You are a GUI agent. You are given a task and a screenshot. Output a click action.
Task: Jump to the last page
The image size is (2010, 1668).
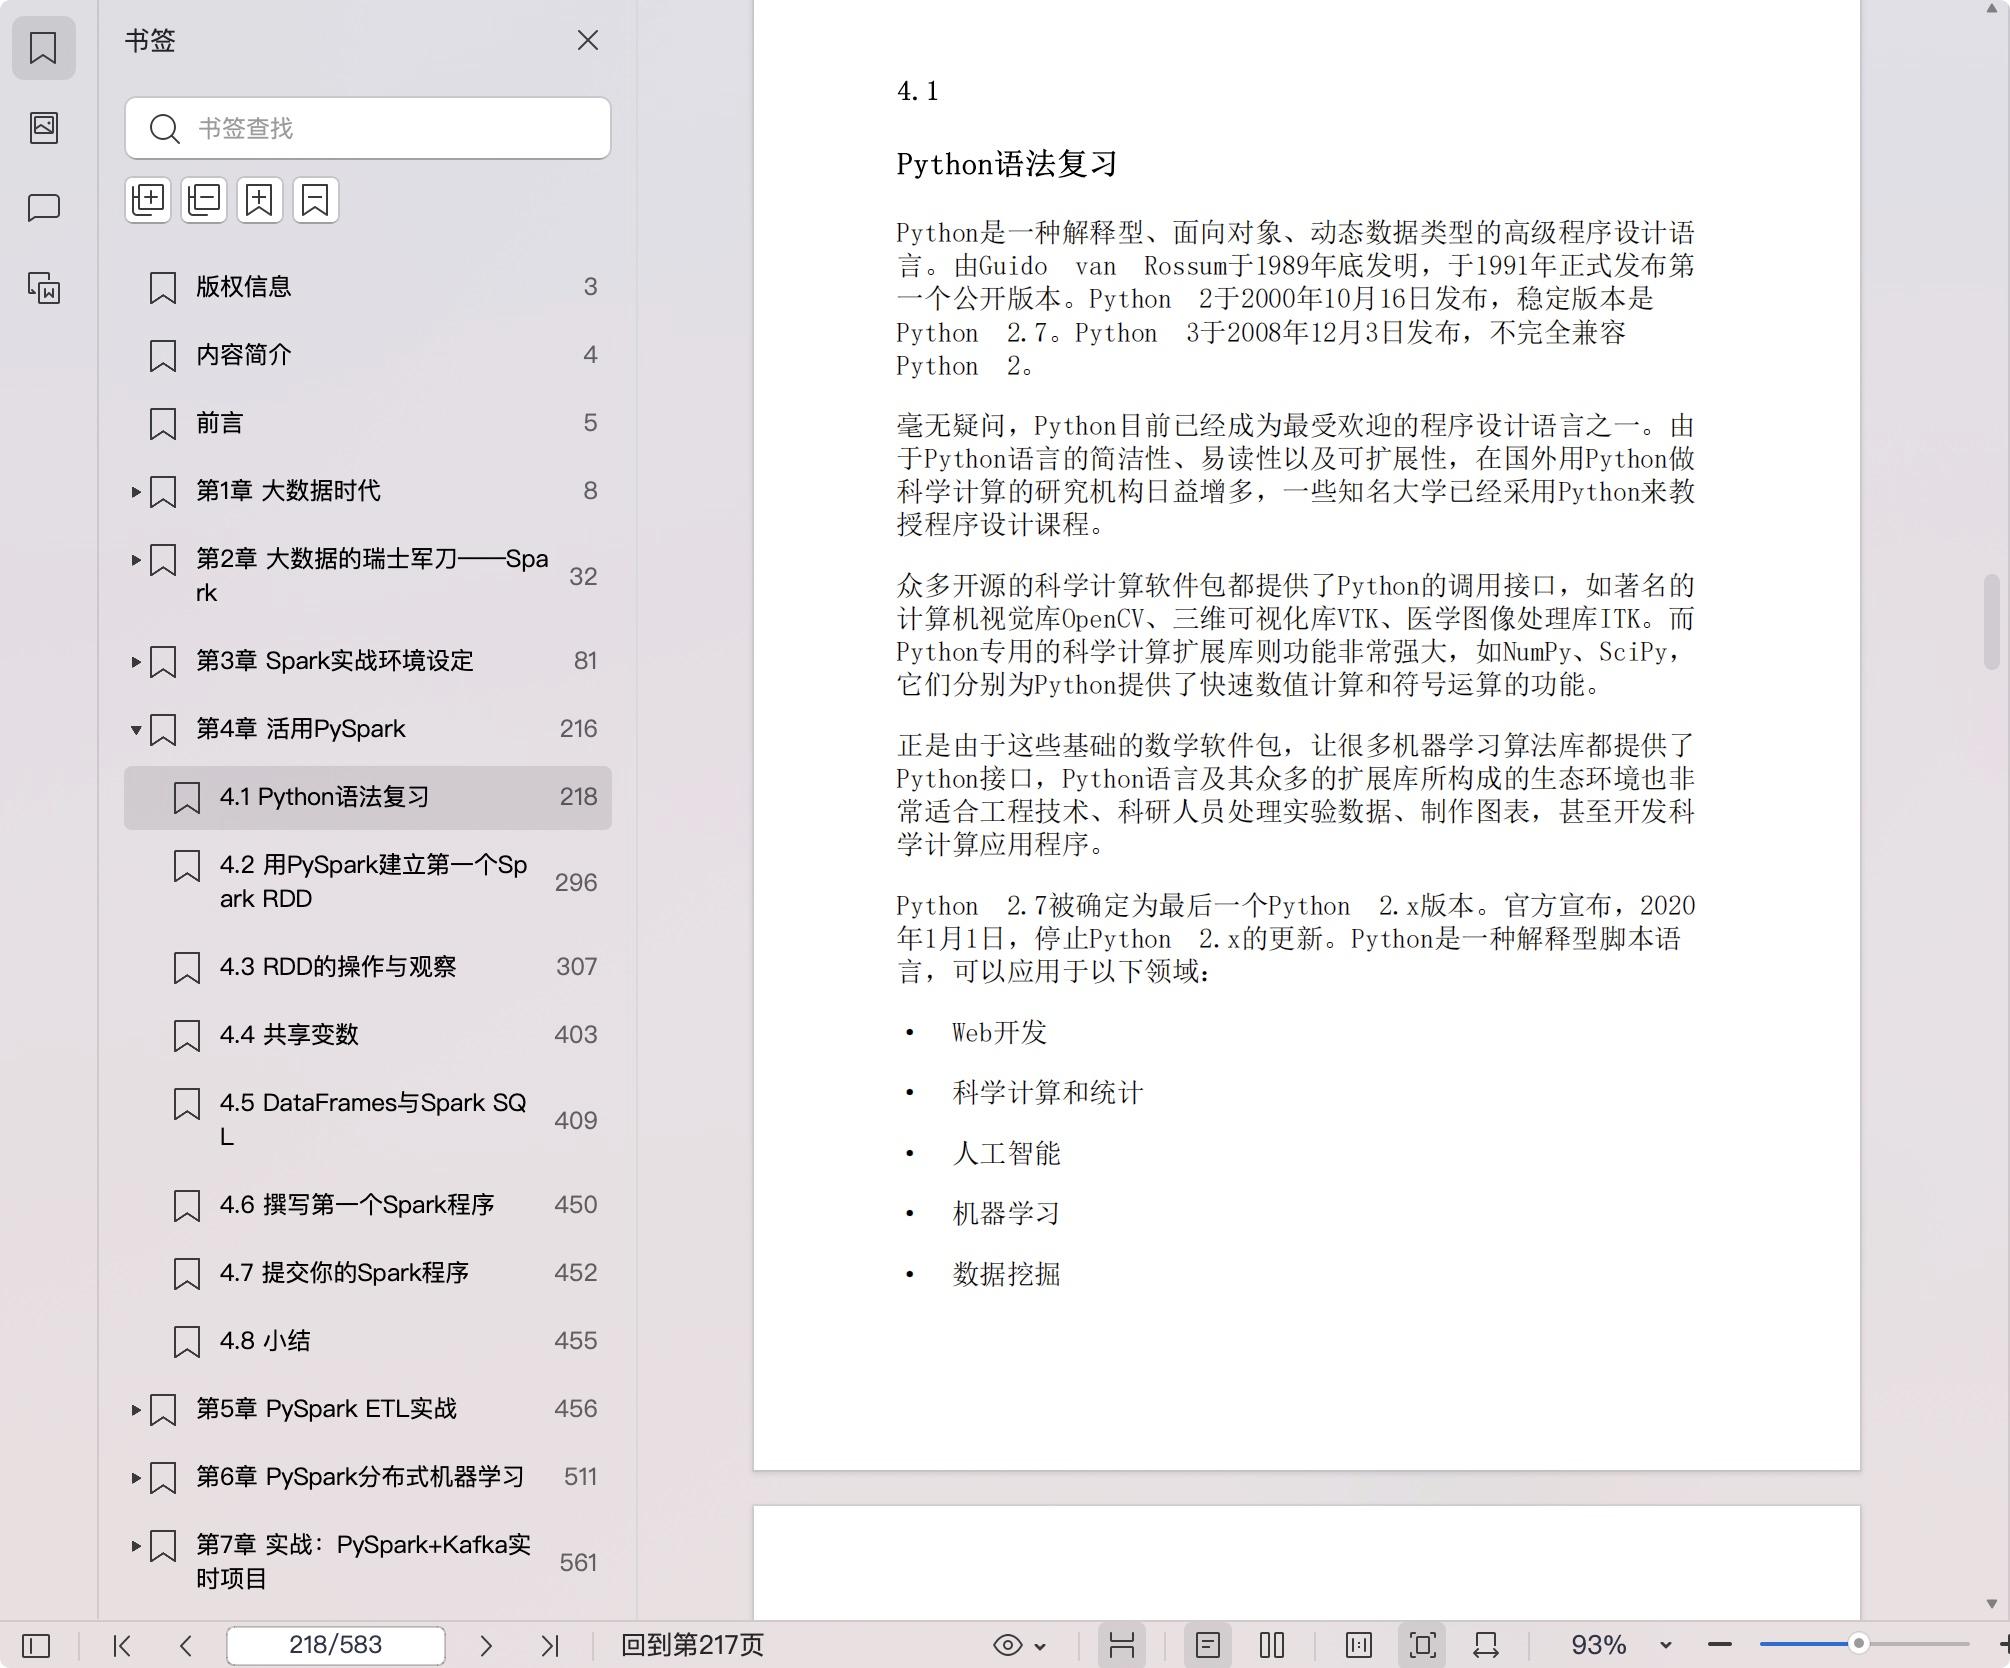[x=550, y=1645]
